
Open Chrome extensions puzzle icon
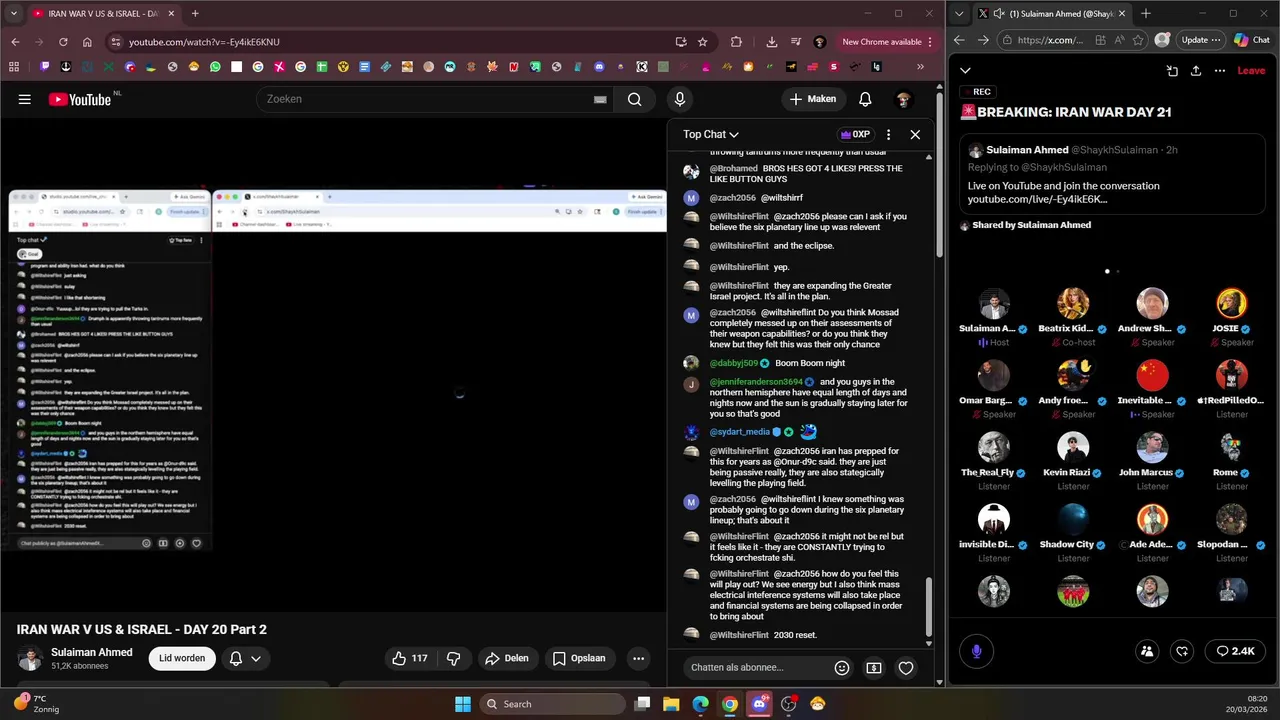pyautogui.click(x=737, y=42)
